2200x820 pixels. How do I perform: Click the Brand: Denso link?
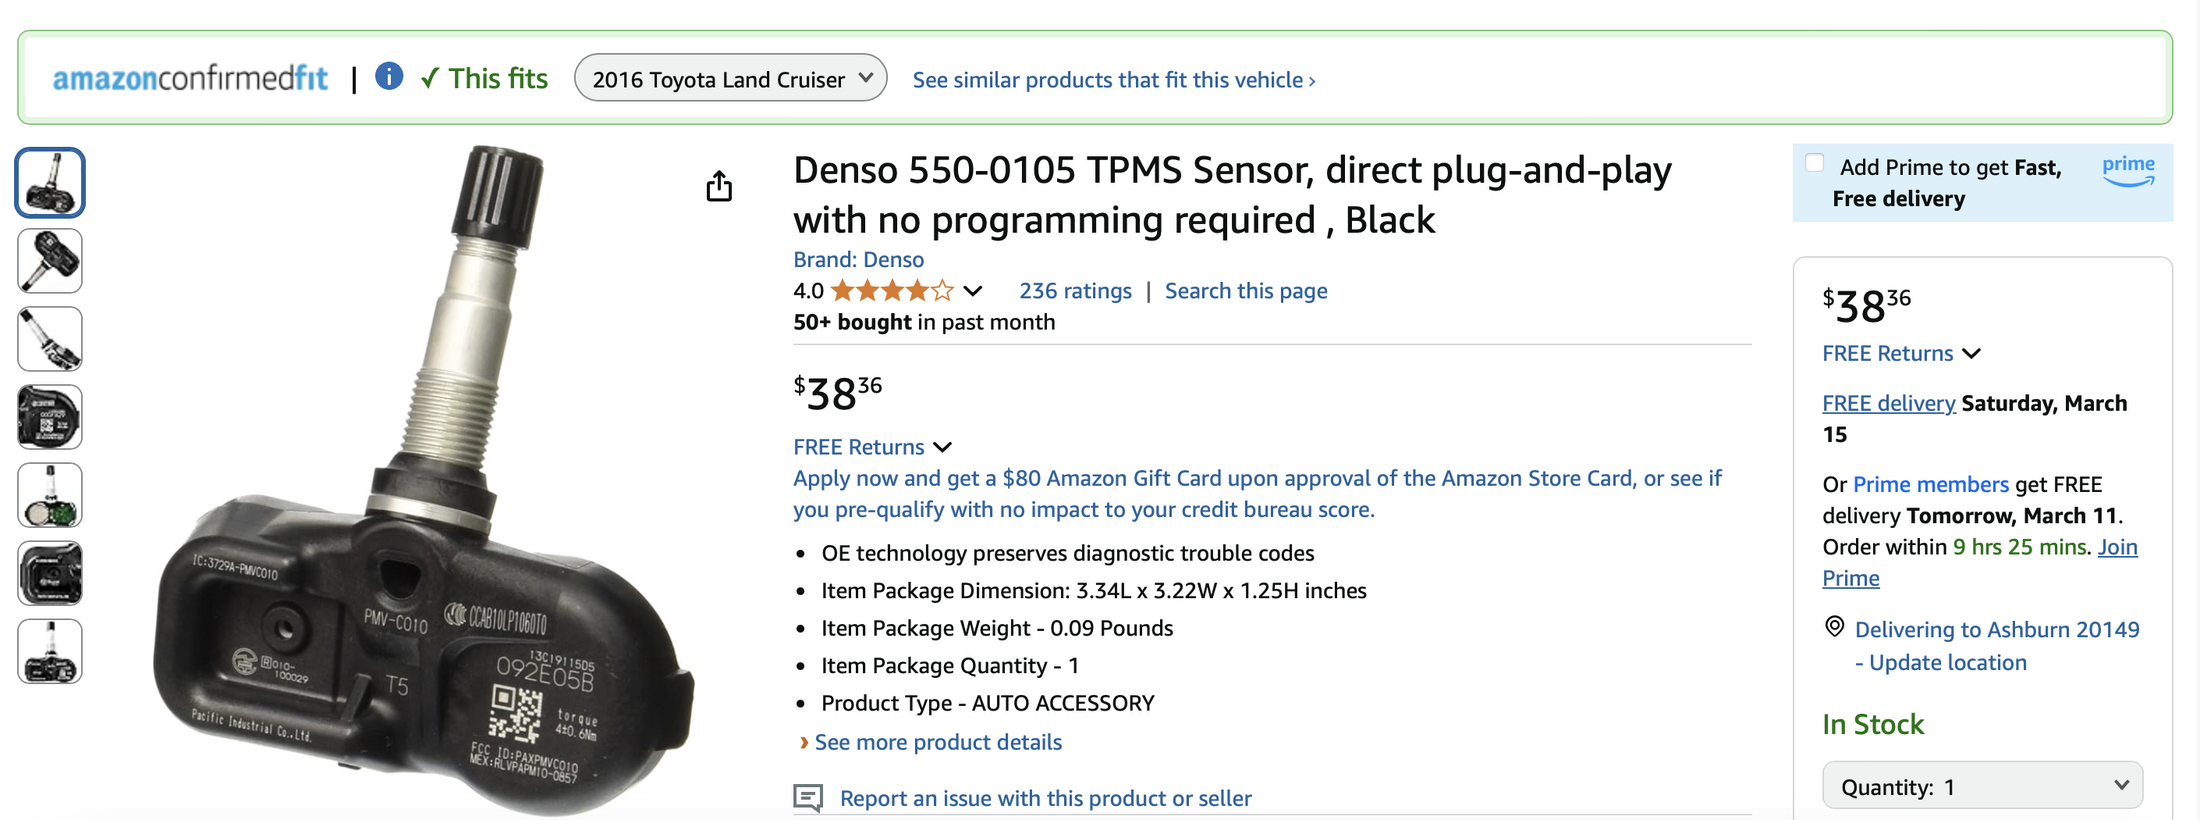click(x=858, y=260)
